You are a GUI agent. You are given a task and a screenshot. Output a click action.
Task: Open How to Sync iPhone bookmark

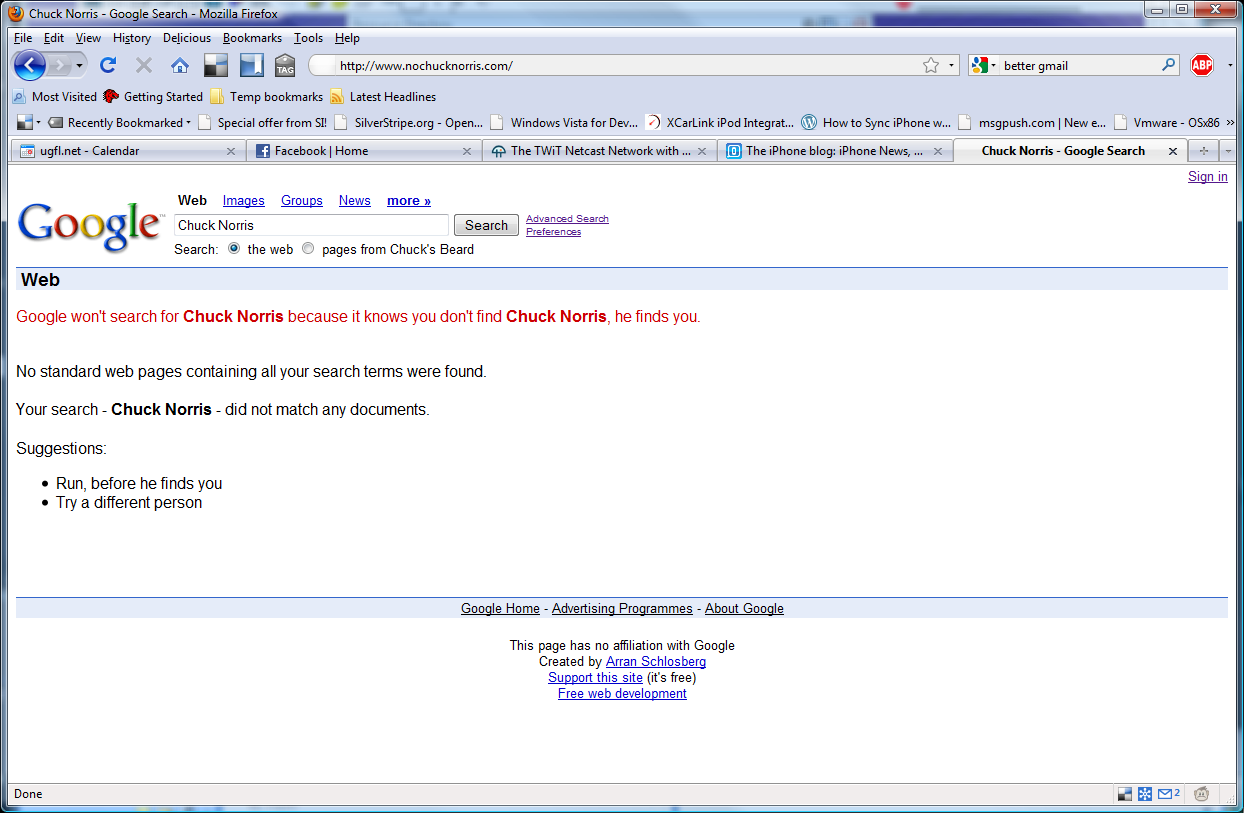pyautogui.click(x=876, y=123)
